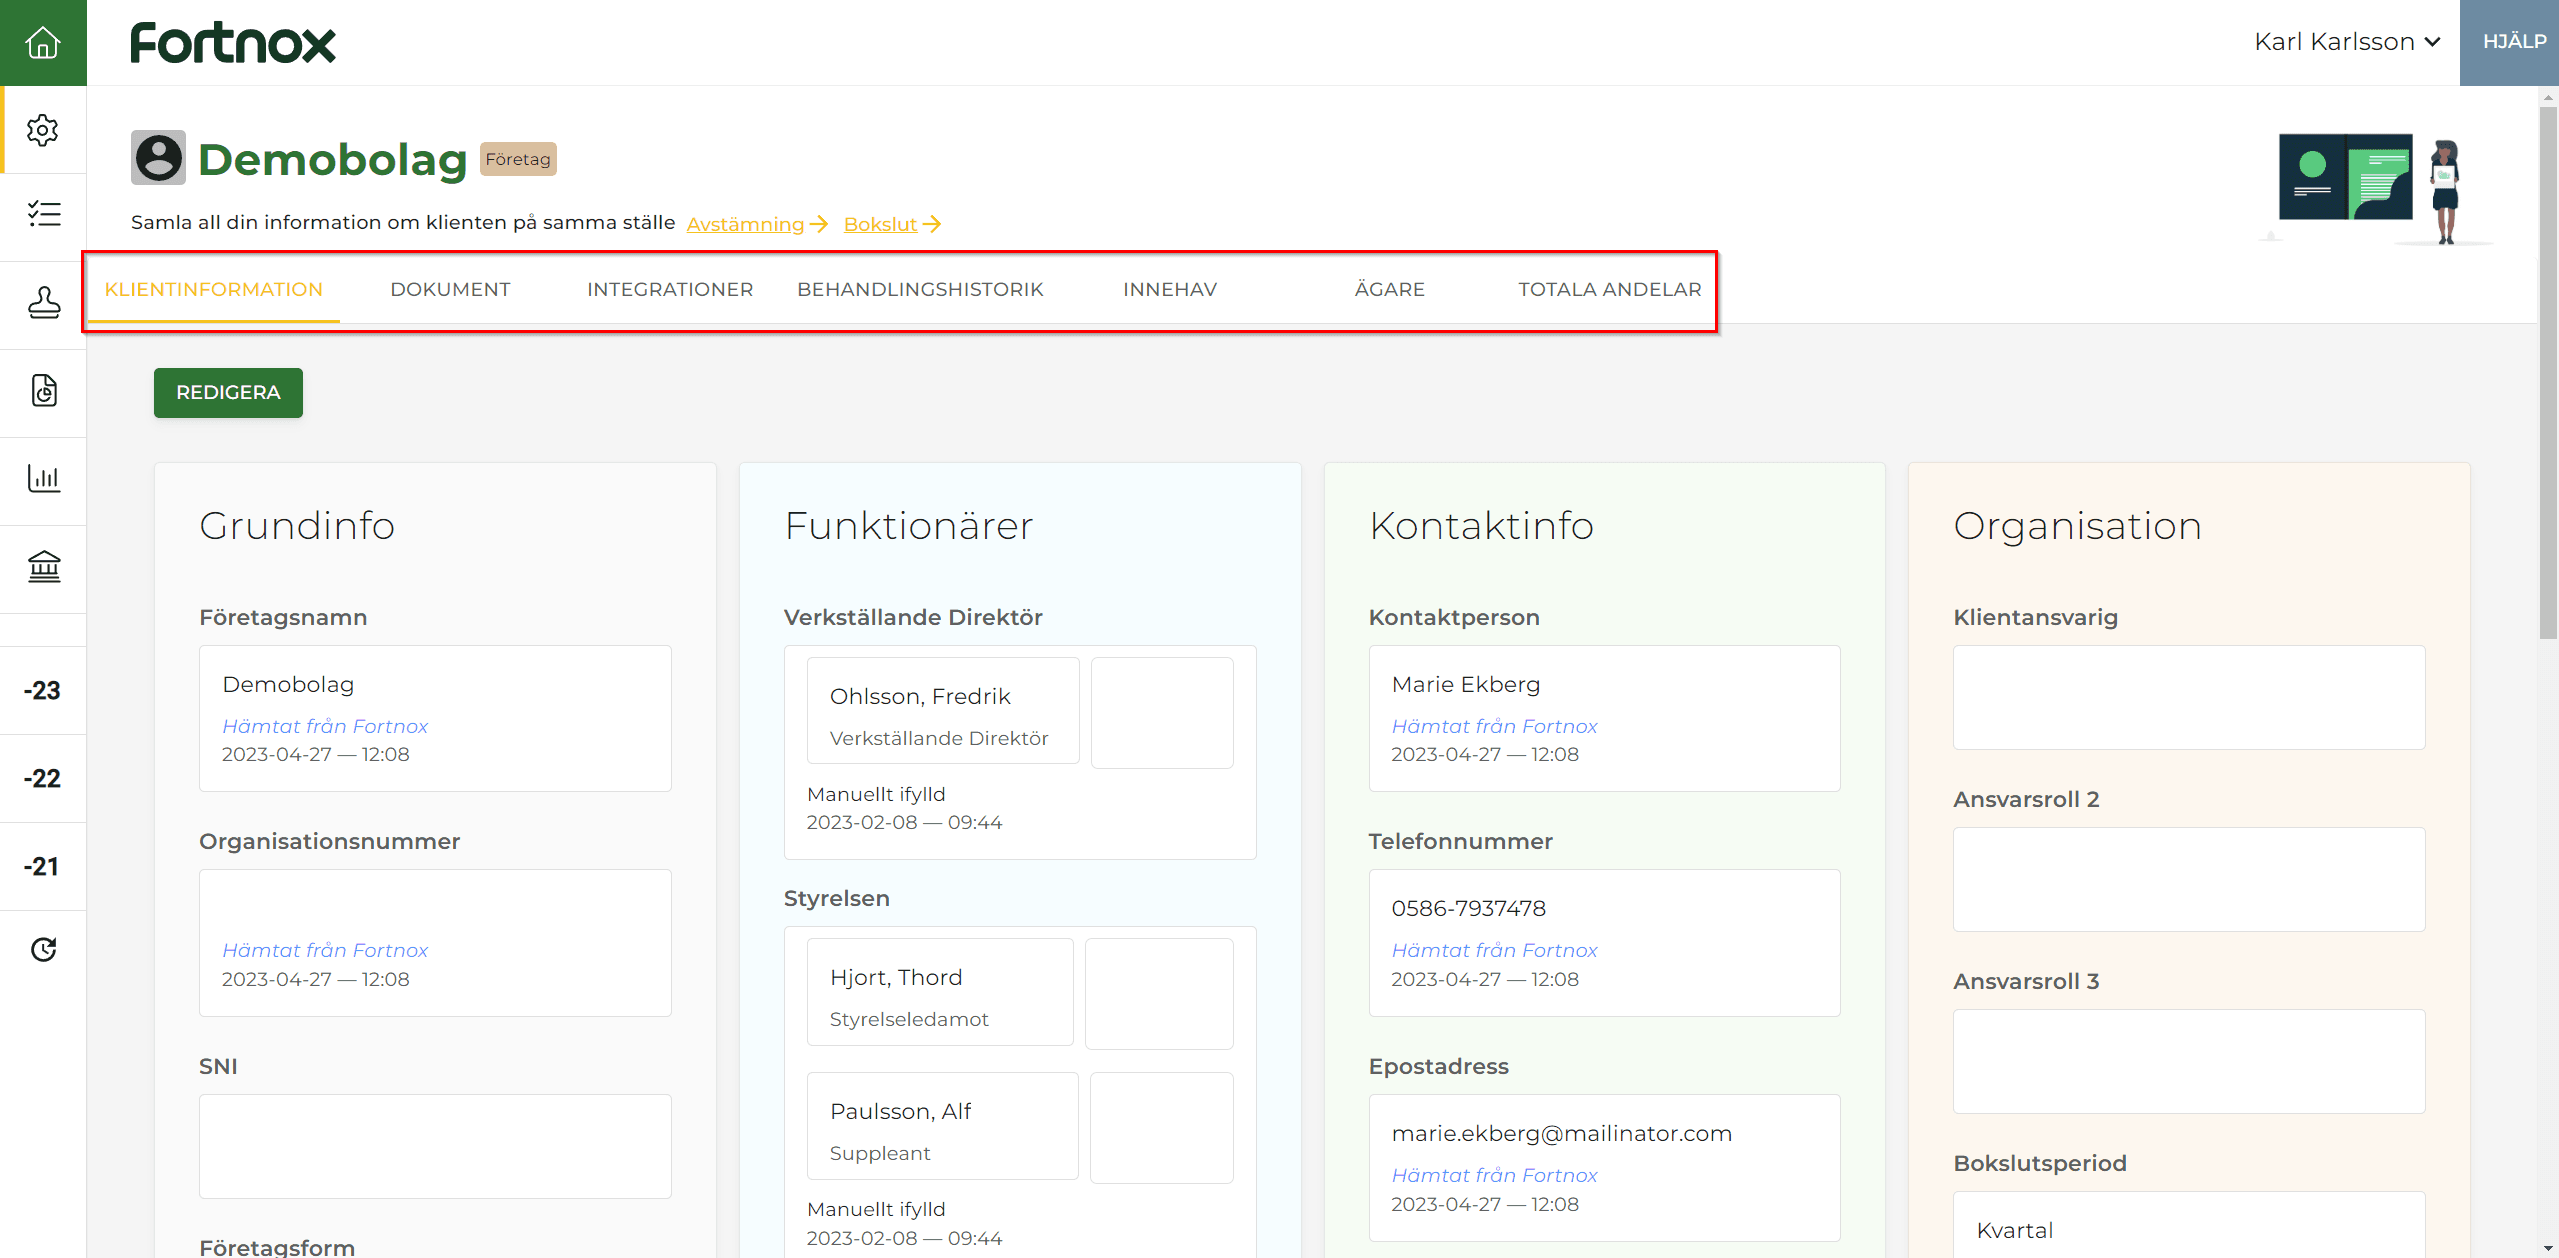Screen dimensions: 2559x1258
Task: Click the Telefonnummer field 0586-7937478
Action: click(x=1604, y=943)
